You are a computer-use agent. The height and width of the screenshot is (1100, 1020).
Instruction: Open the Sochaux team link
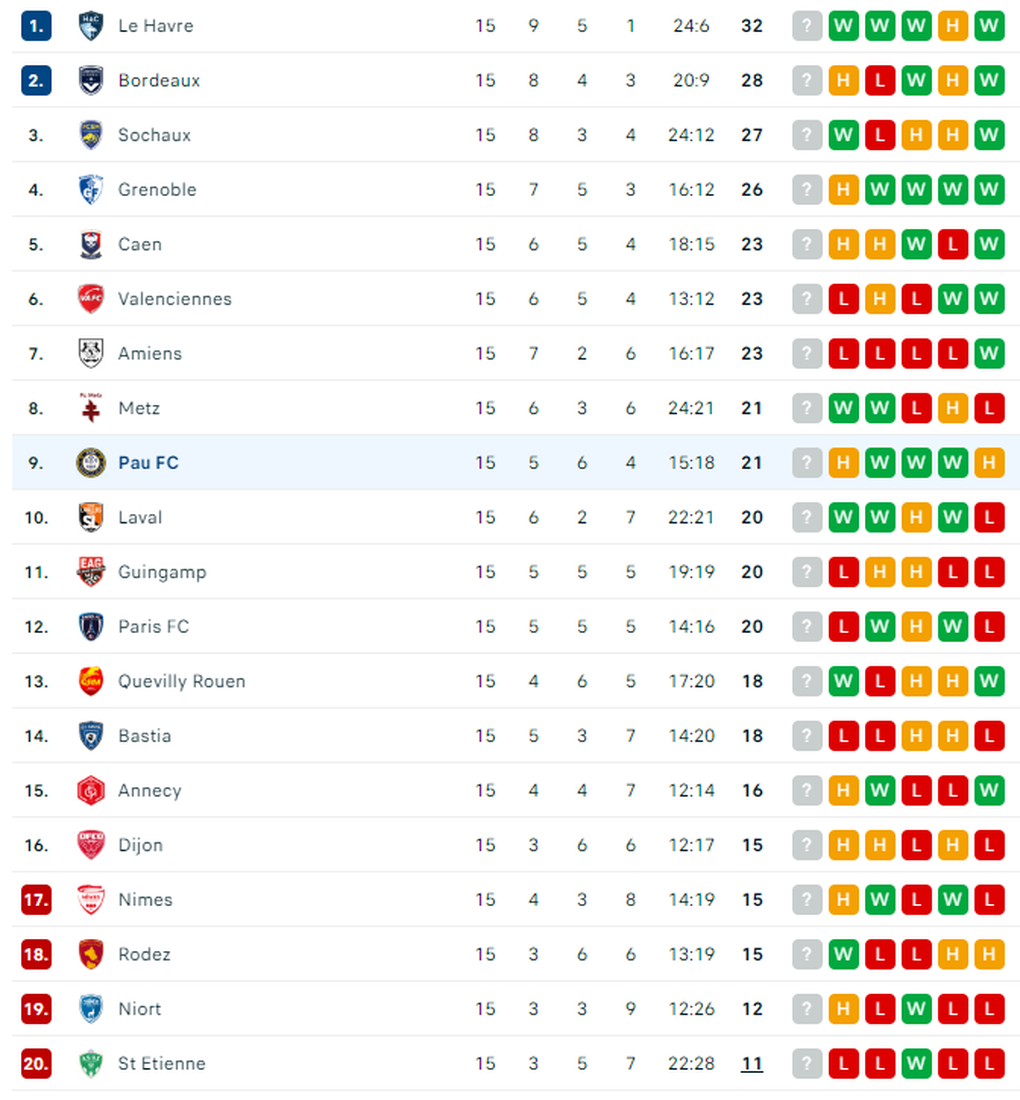154,135
